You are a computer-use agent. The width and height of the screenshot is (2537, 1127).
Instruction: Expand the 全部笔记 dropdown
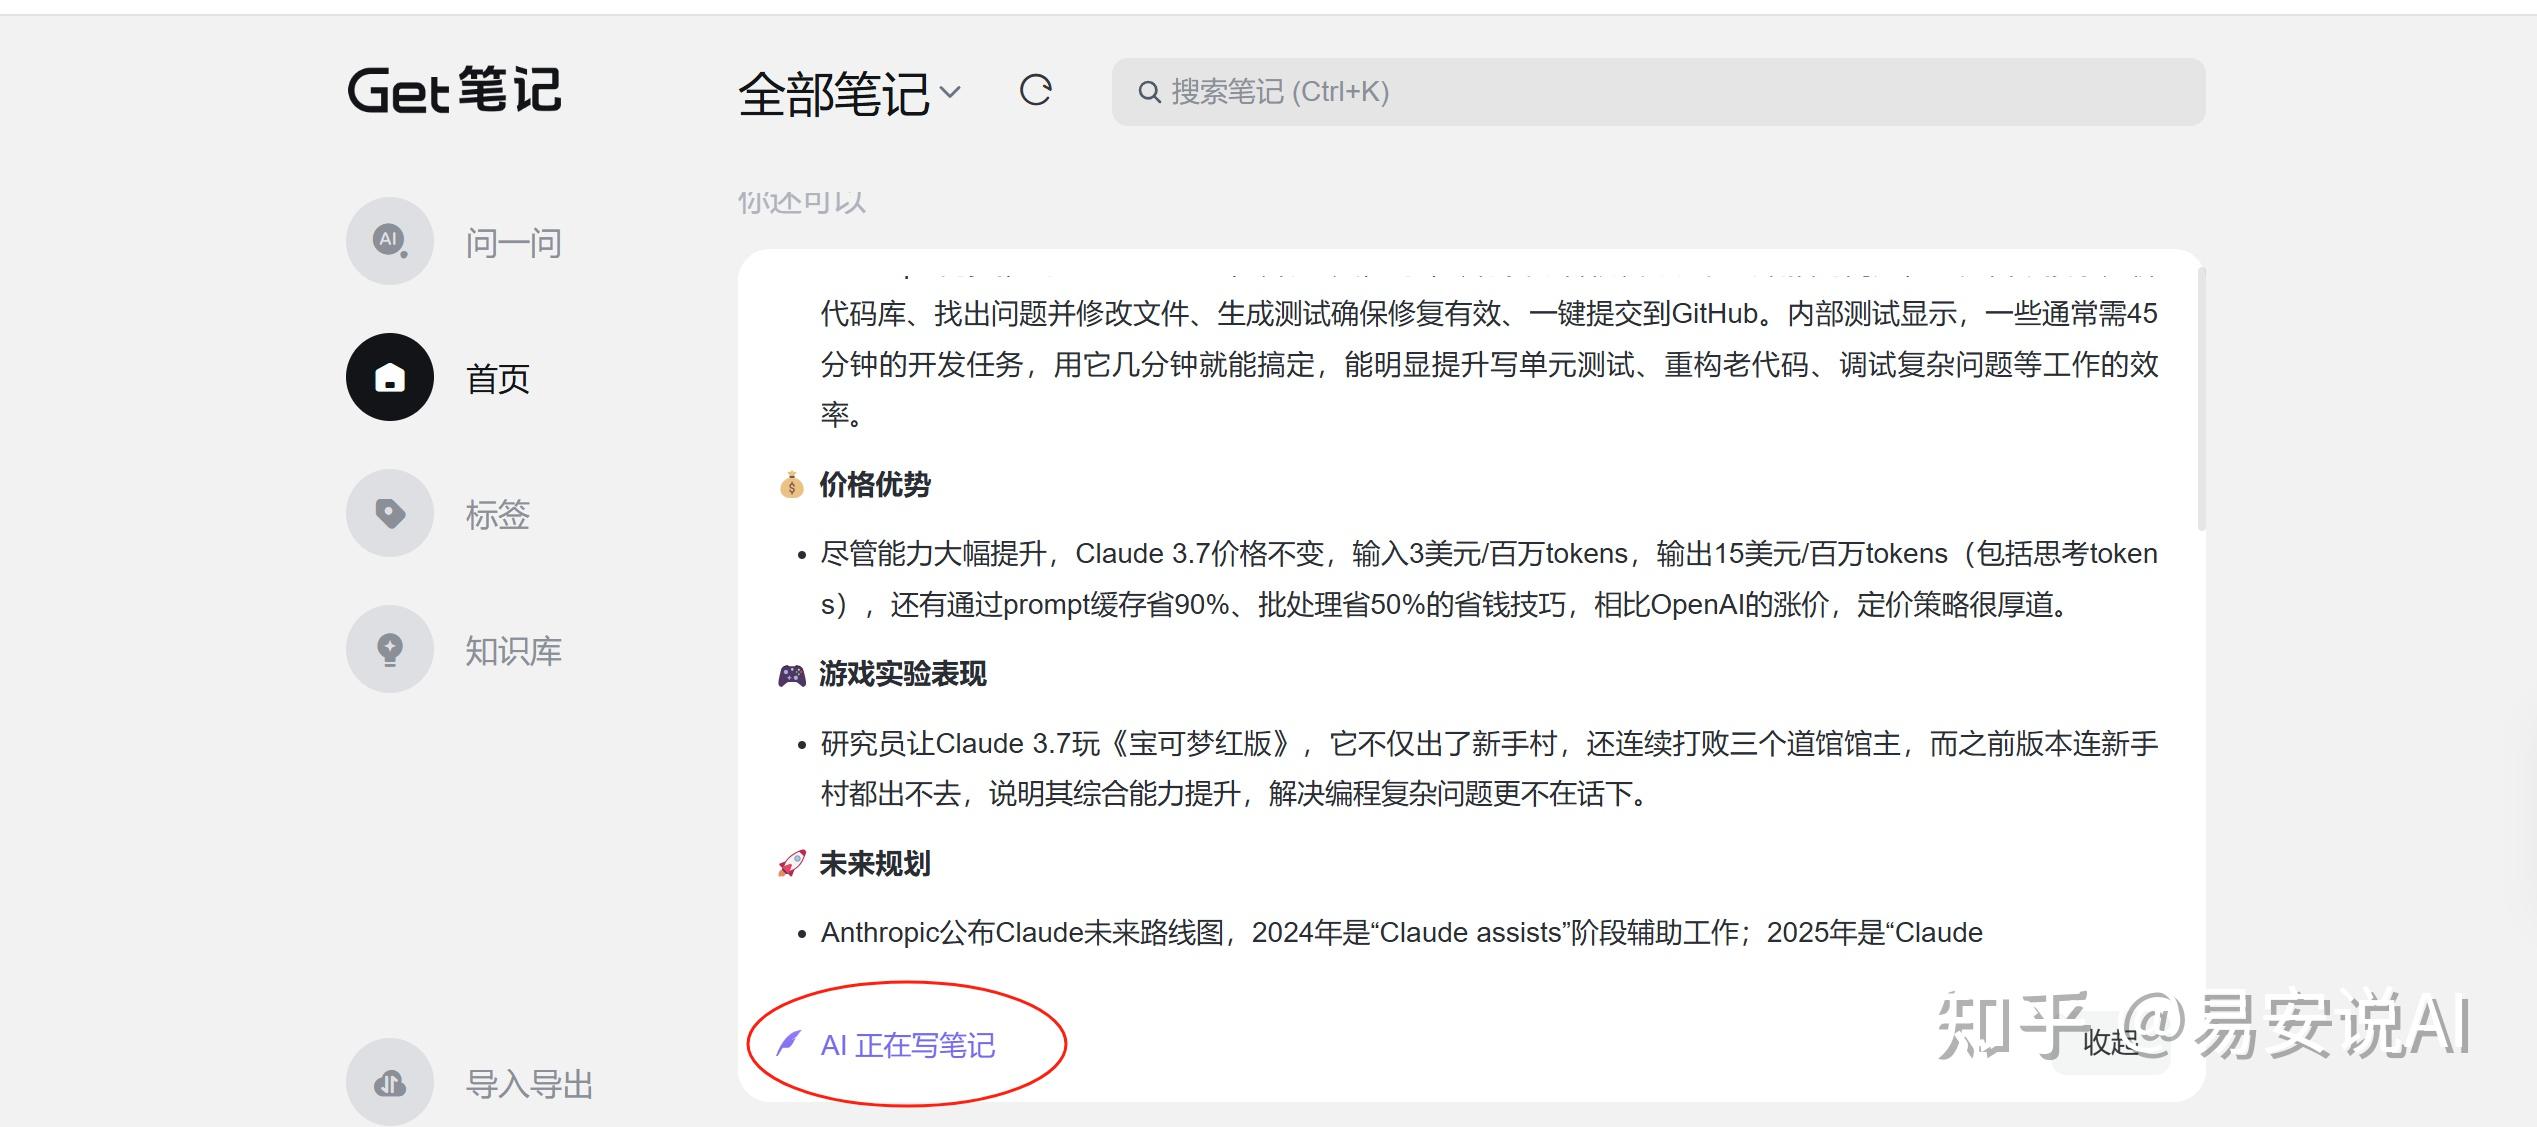coord(849,94)
